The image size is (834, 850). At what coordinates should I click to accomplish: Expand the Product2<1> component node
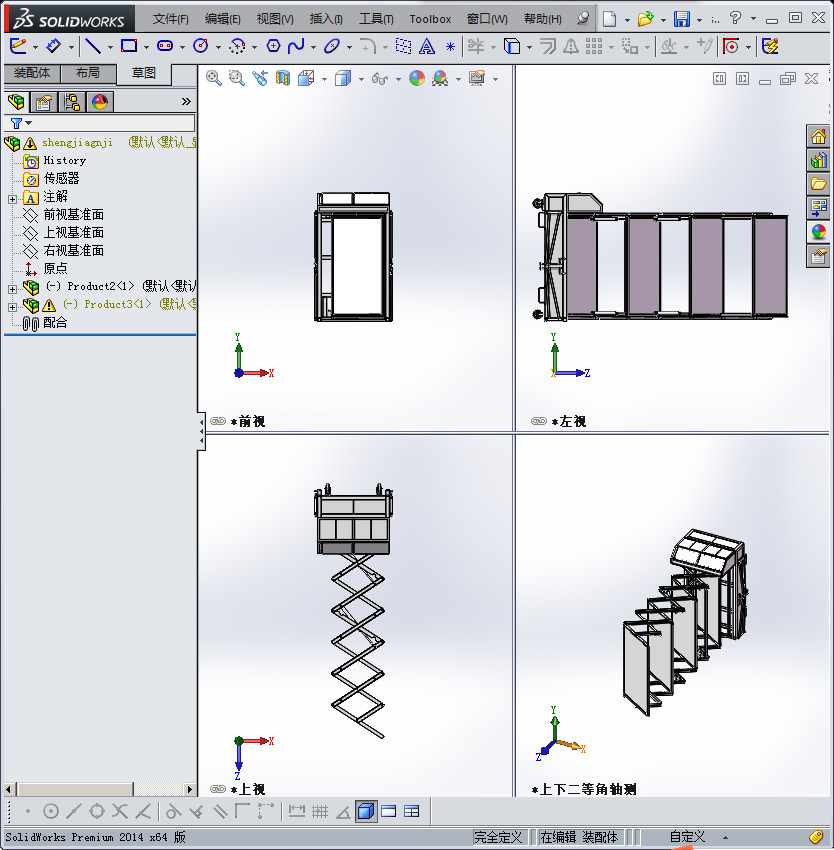tap(12, 289)
